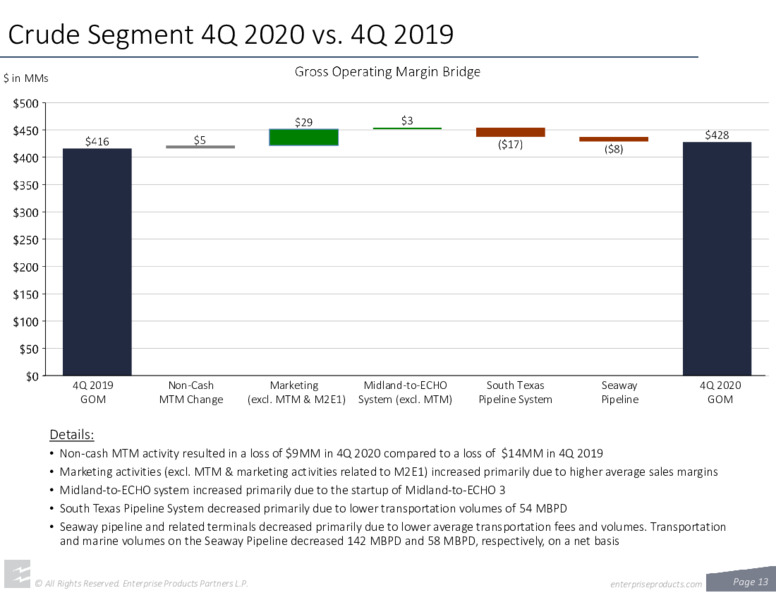Click the '$300' y-axis tick label
The image size is (776, 600).
(26, 213)
